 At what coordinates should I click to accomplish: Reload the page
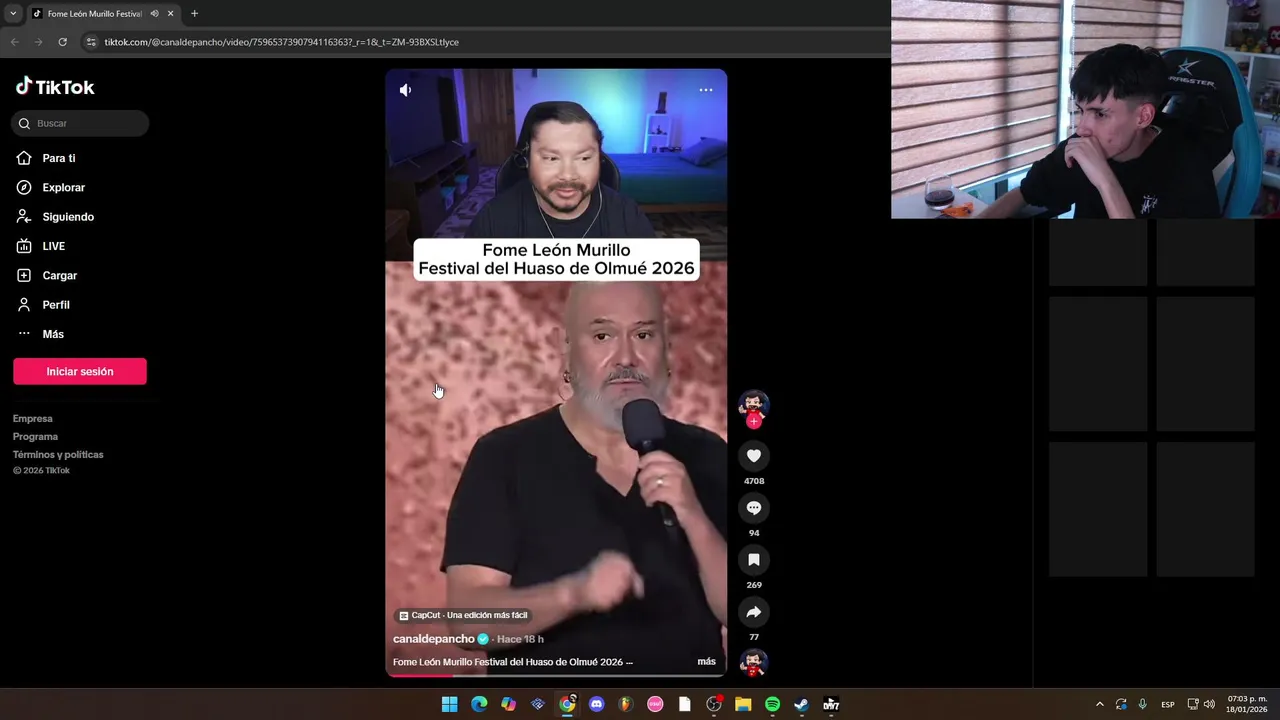coord(62,42)
